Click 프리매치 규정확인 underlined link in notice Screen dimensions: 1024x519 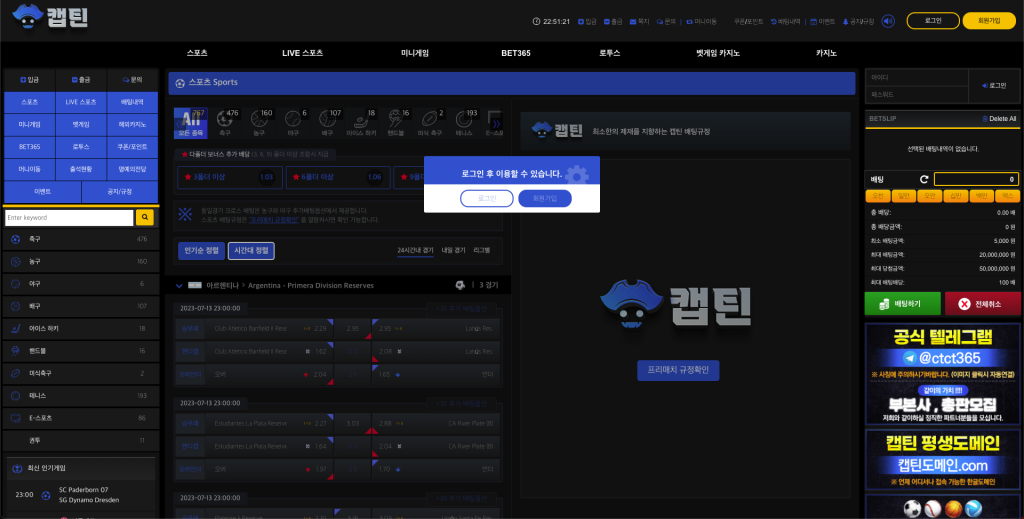pyautogui.click(x=274, y=220)
